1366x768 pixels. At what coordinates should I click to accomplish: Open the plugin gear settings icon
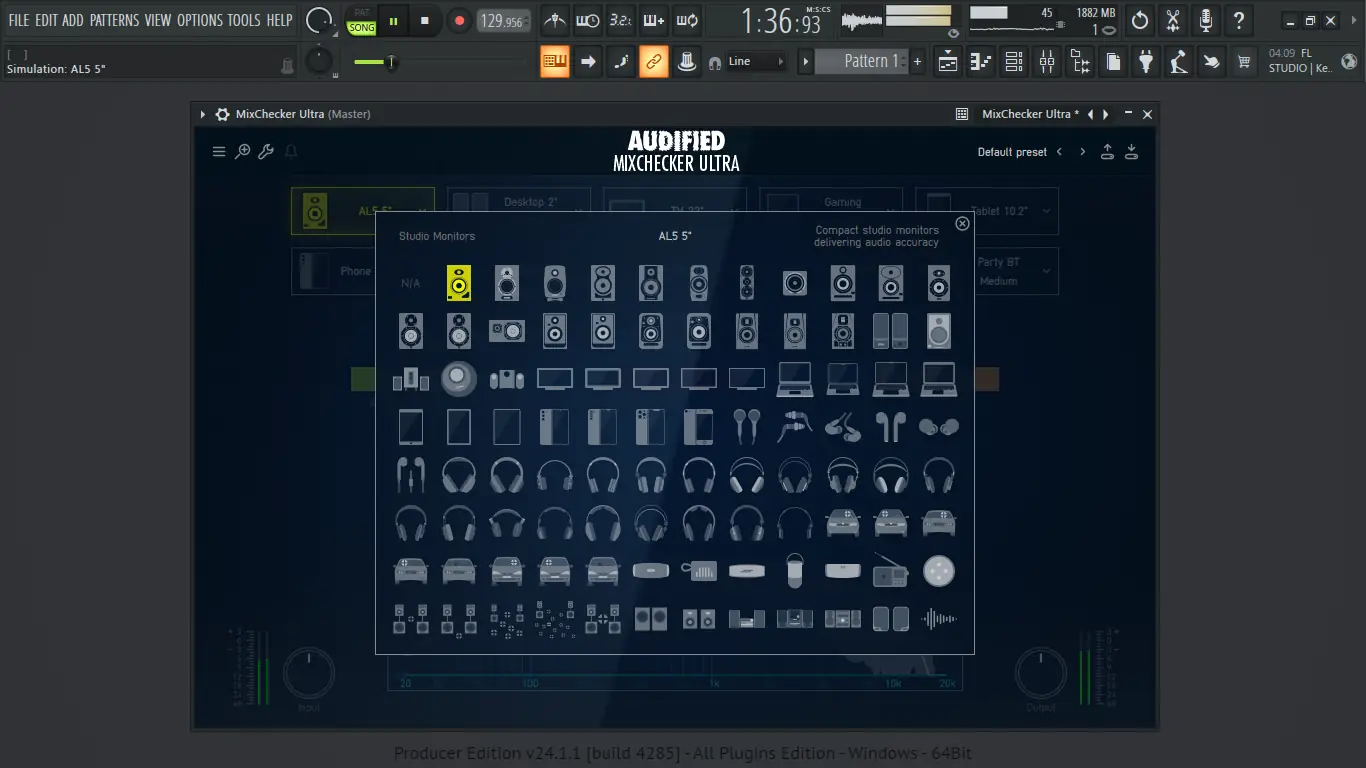222,114
